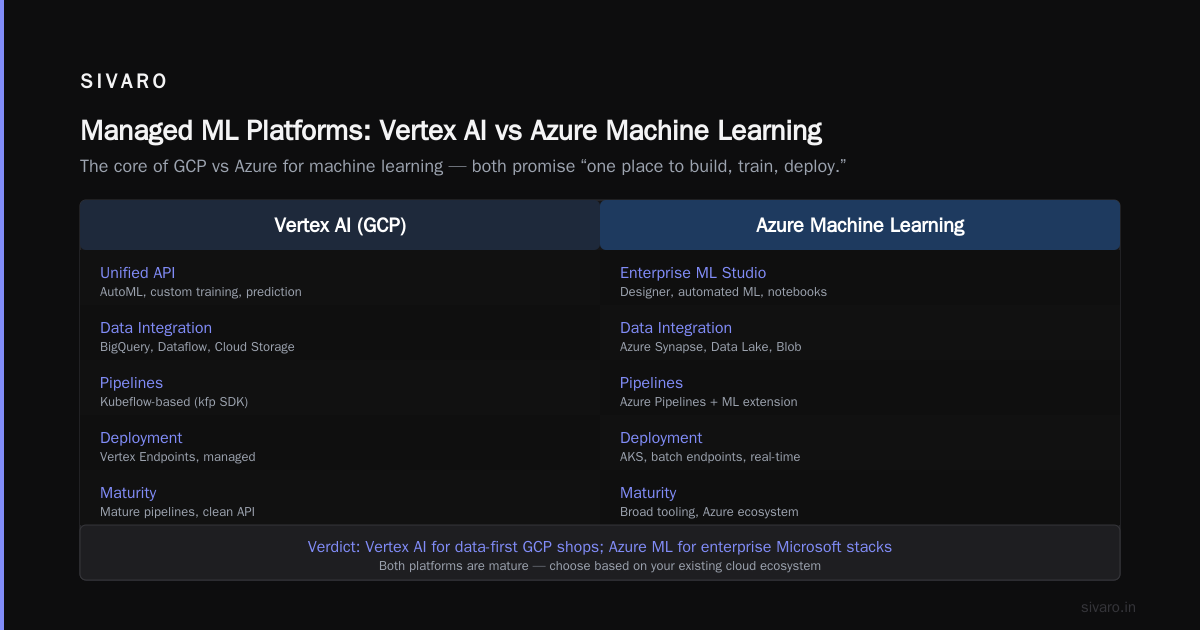Click the SIVARO brand name
Viewport: 1200px width, 630px height.
click(124, 82)
